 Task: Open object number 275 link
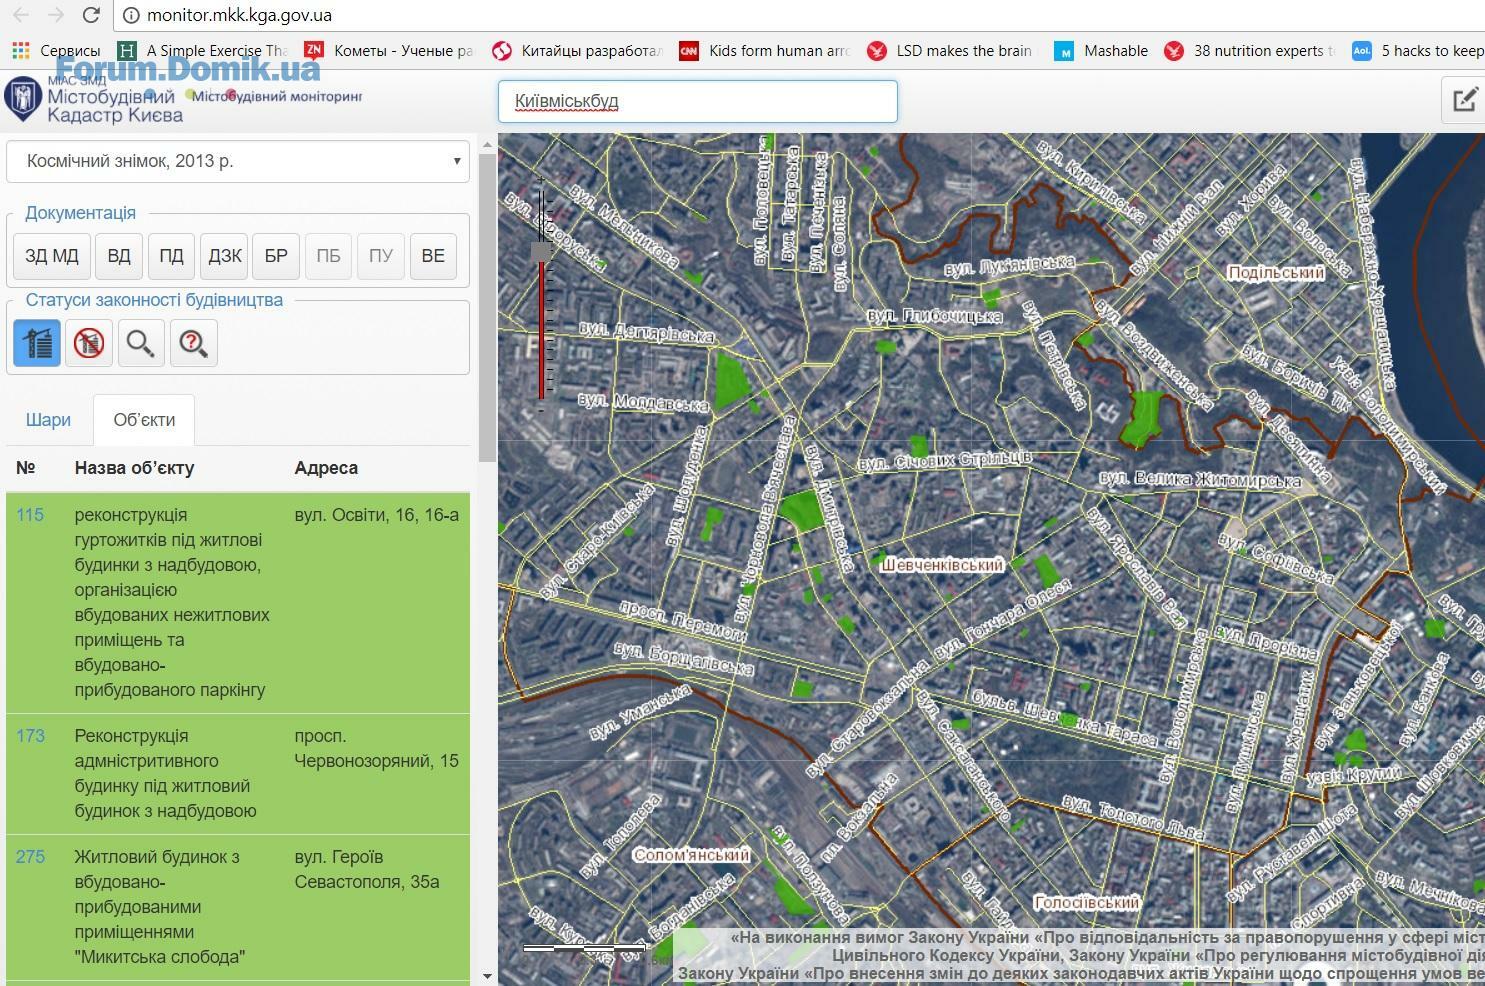[x=30, y=857]
